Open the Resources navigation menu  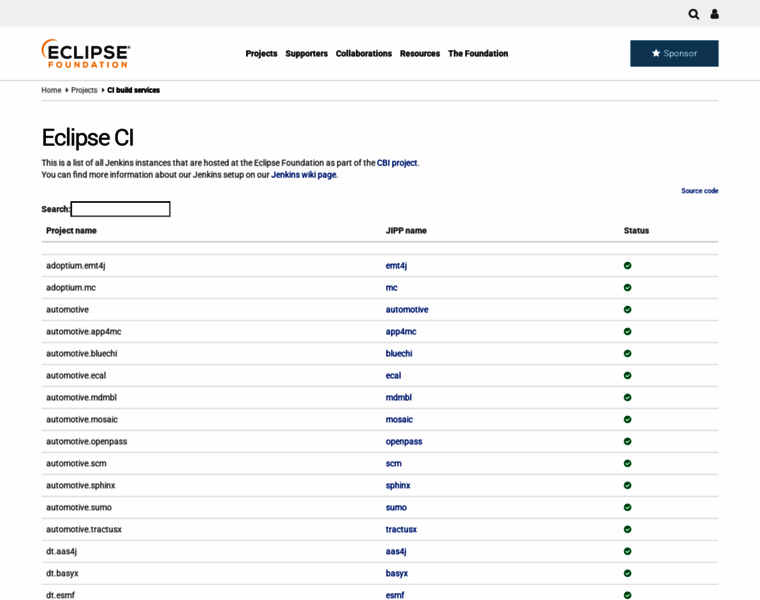[x=420, y=53]
